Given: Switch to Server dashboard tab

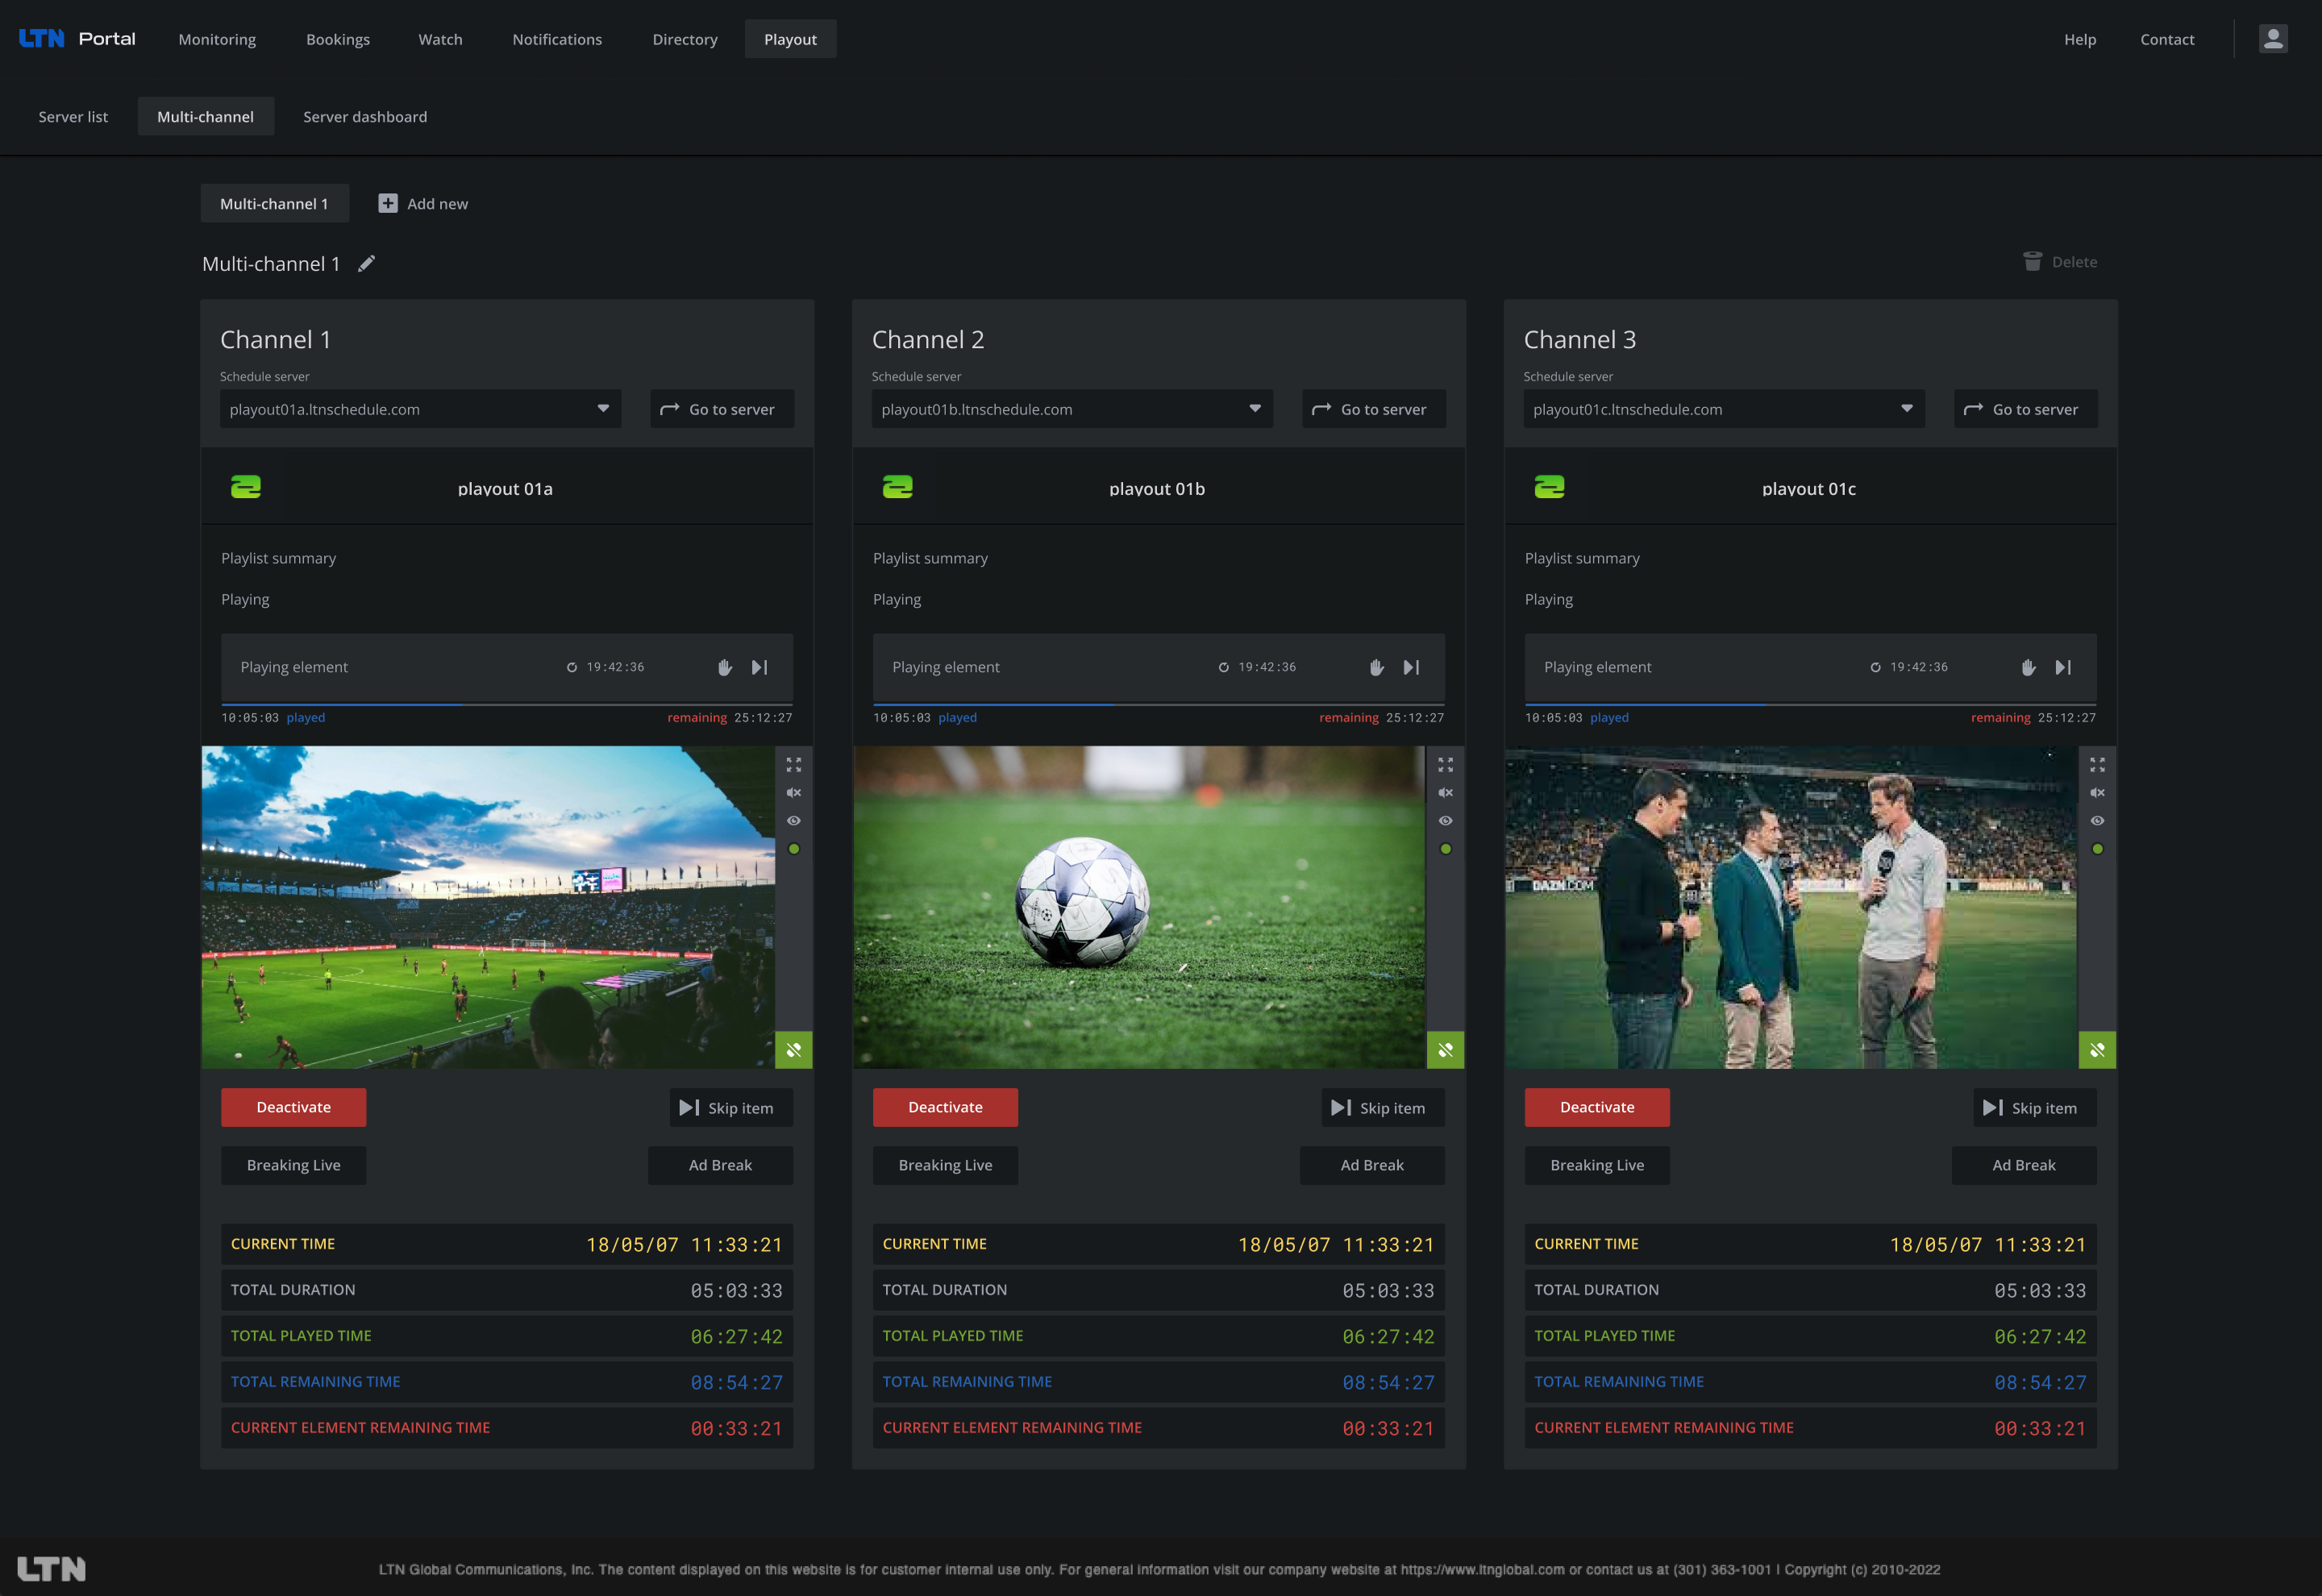Looking at the screenshot, I should pos(365,117).
